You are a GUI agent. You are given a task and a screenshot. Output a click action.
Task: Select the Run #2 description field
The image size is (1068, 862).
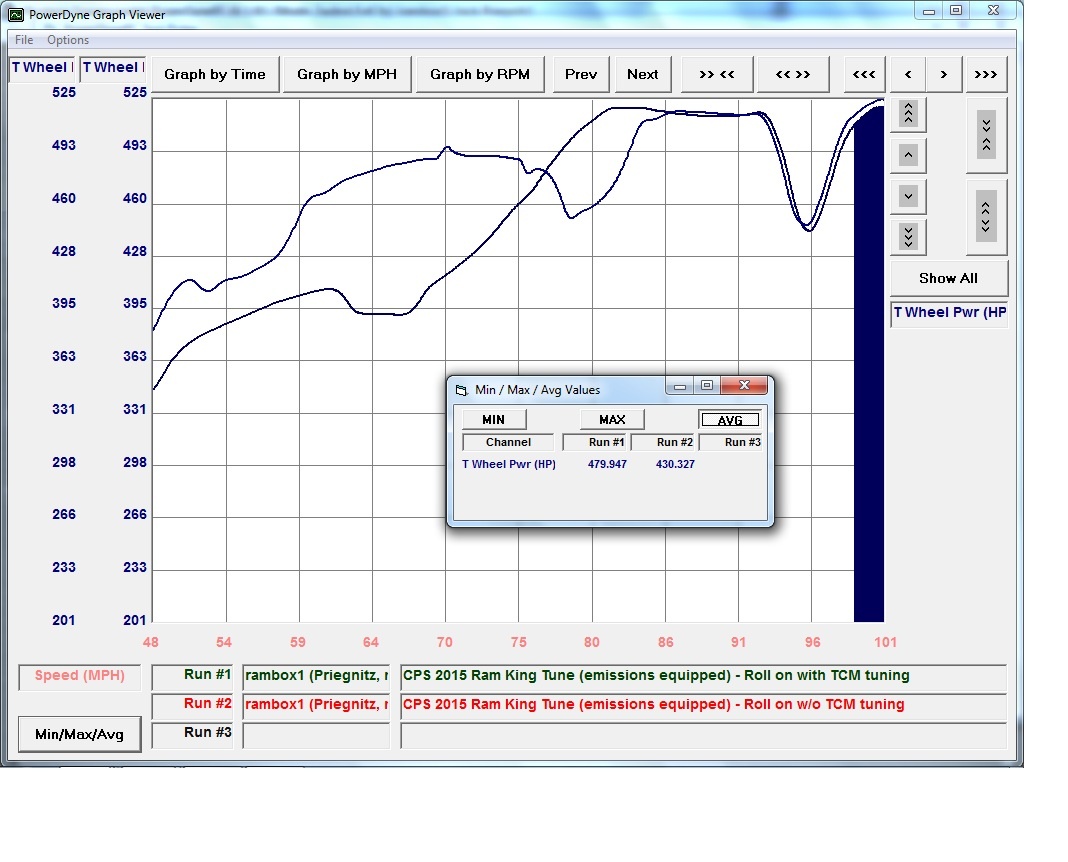click(x=703, y=705)
